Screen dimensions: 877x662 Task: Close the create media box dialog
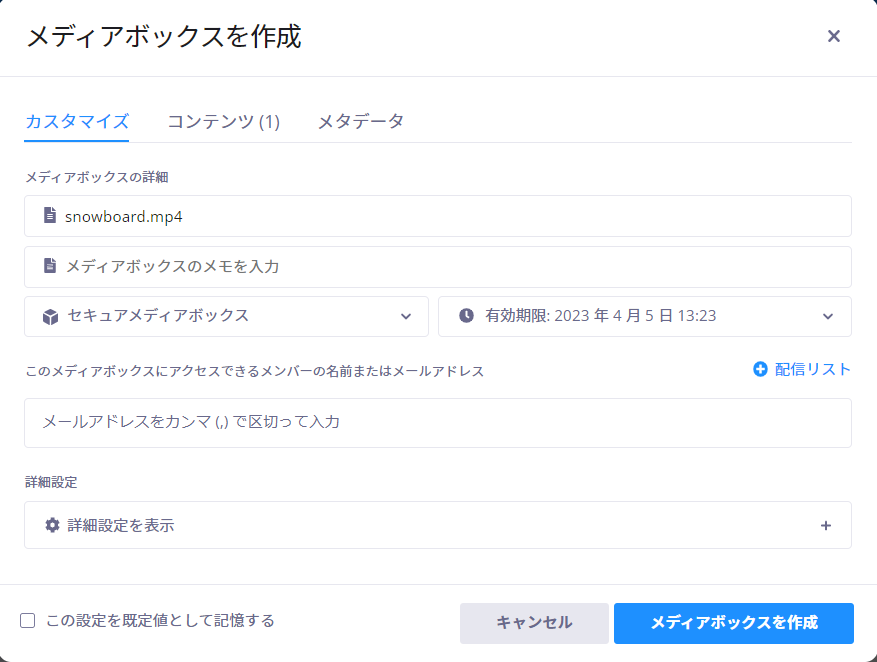[x=833, y=36]
